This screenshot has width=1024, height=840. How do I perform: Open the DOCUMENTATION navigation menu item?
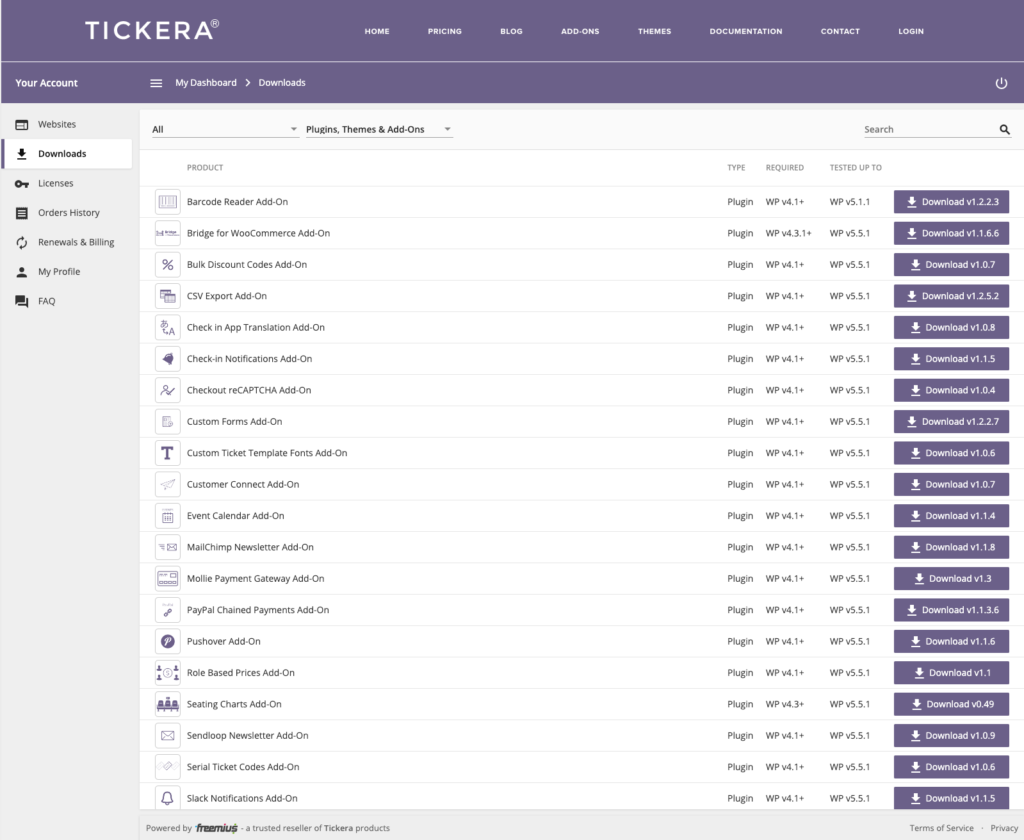(745, 31)
